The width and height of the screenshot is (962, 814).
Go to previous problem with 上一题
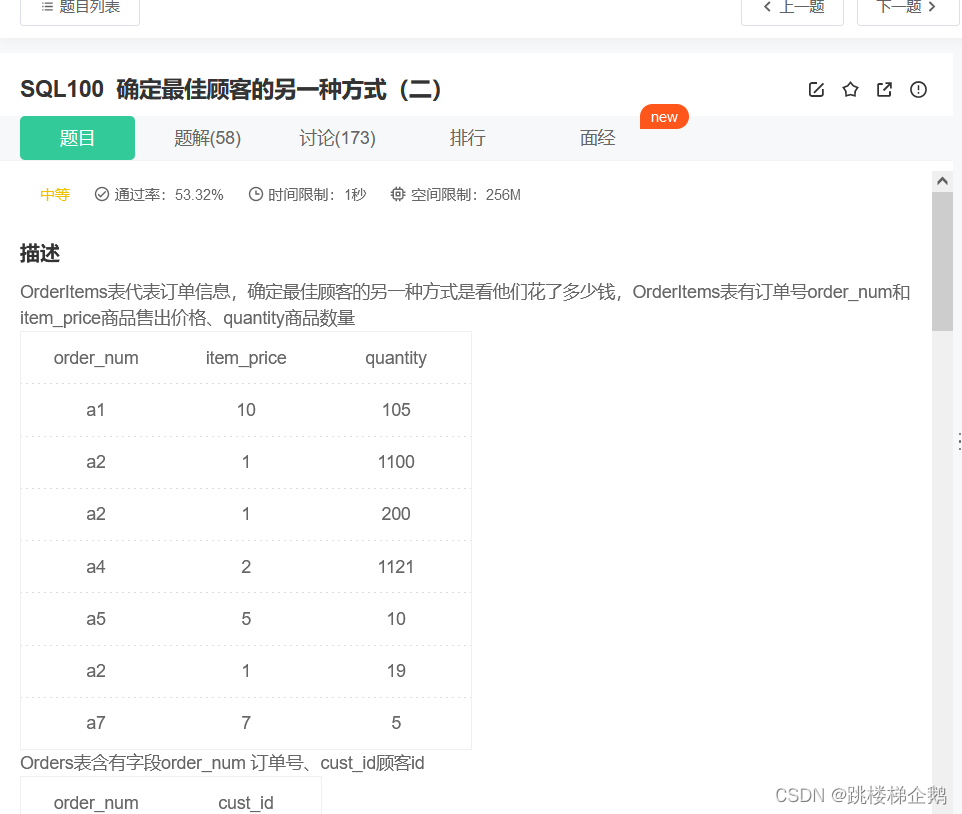(x=792, y=9)
